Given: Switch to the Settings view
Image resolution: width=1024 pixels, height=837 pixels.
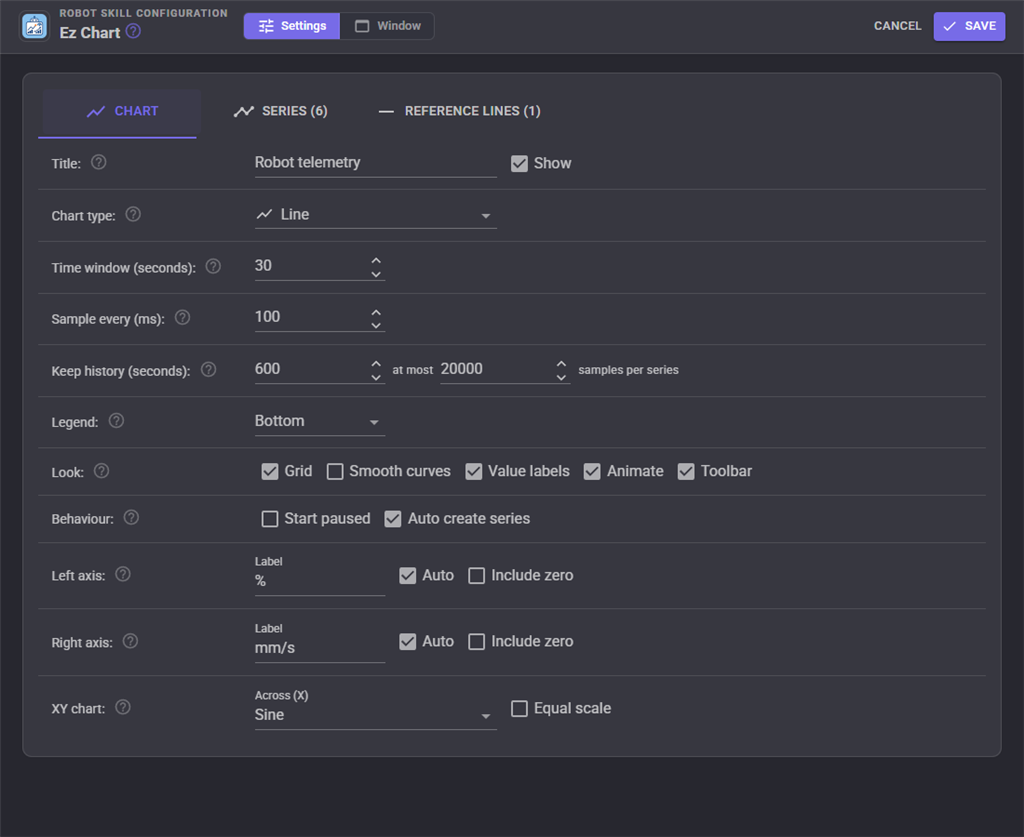Looking at the screenshot, I should (292, 26).
